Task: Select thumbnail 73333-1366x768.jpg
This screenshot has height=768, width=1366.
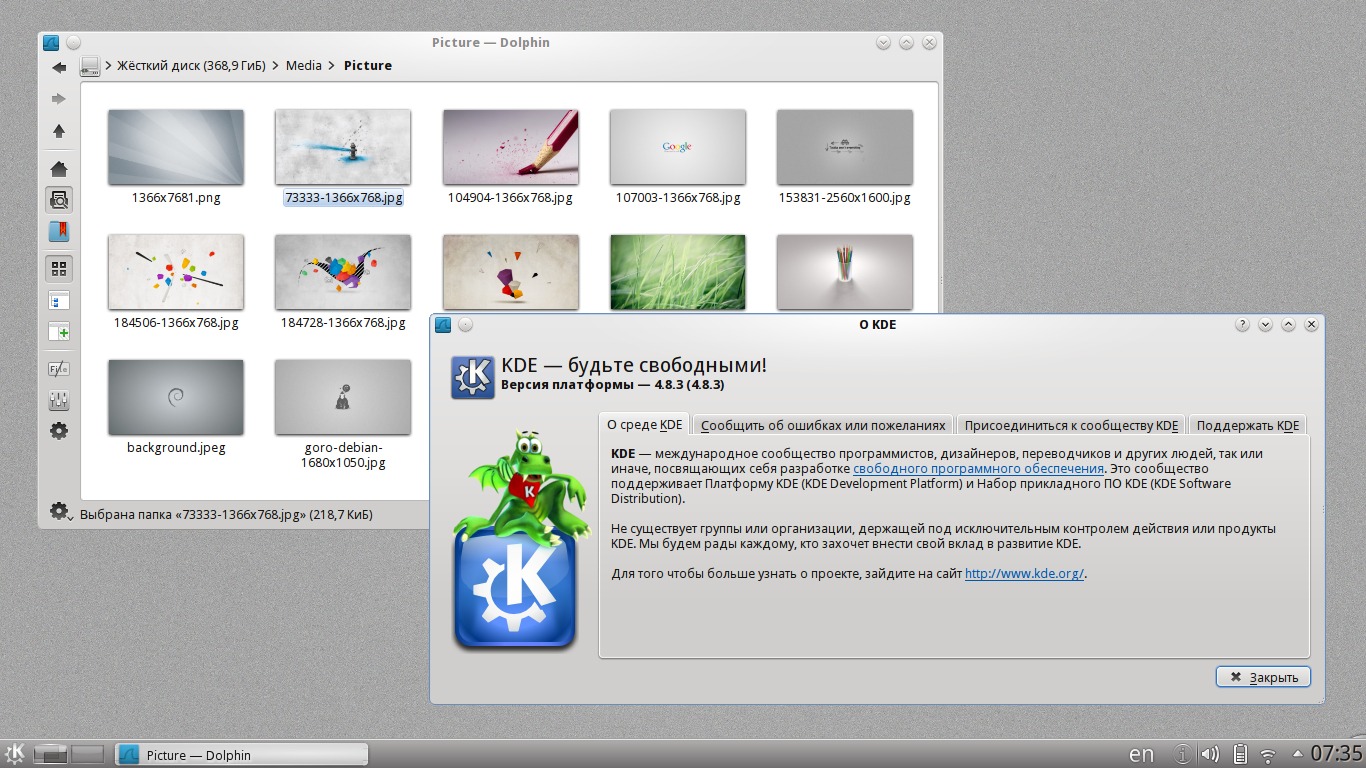Action: pos(343,148)
